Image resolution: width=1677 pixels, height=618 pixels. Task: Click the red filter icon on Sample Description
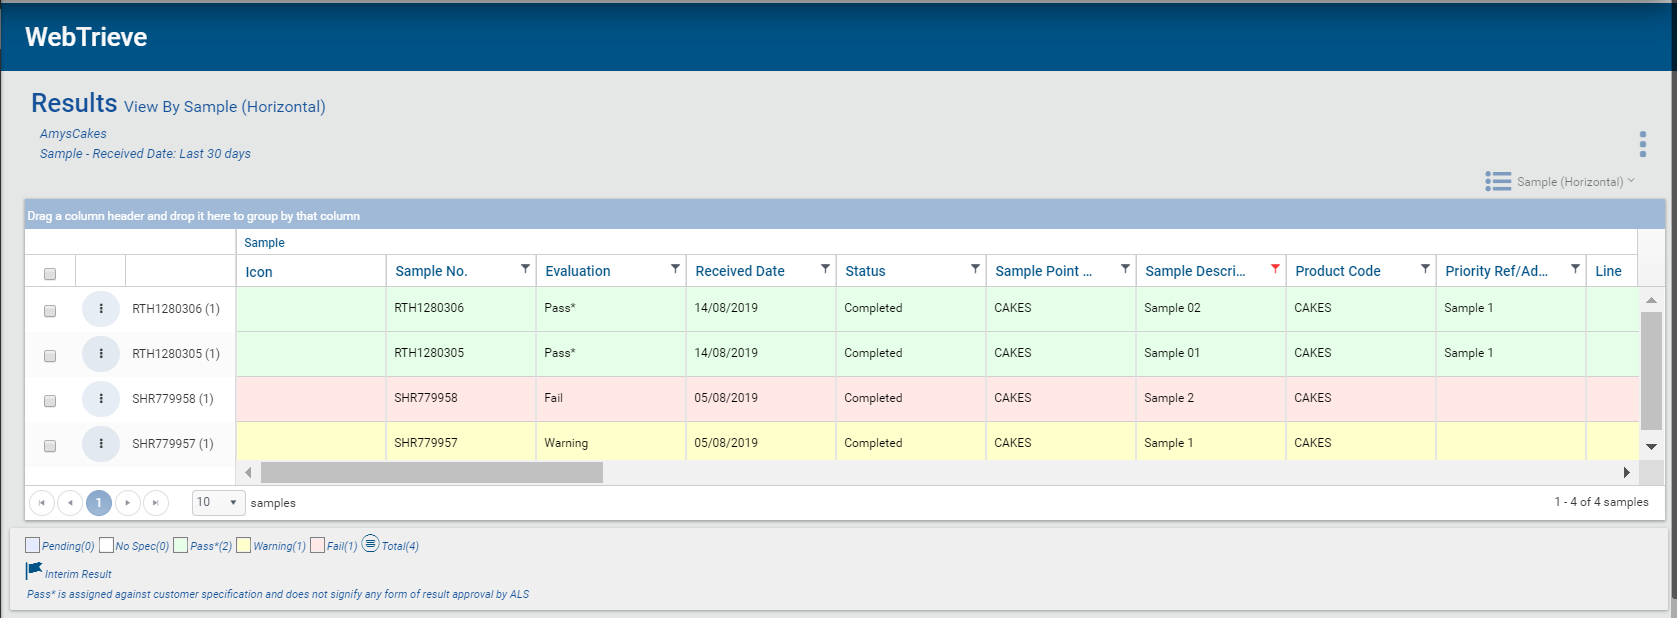1275,269
